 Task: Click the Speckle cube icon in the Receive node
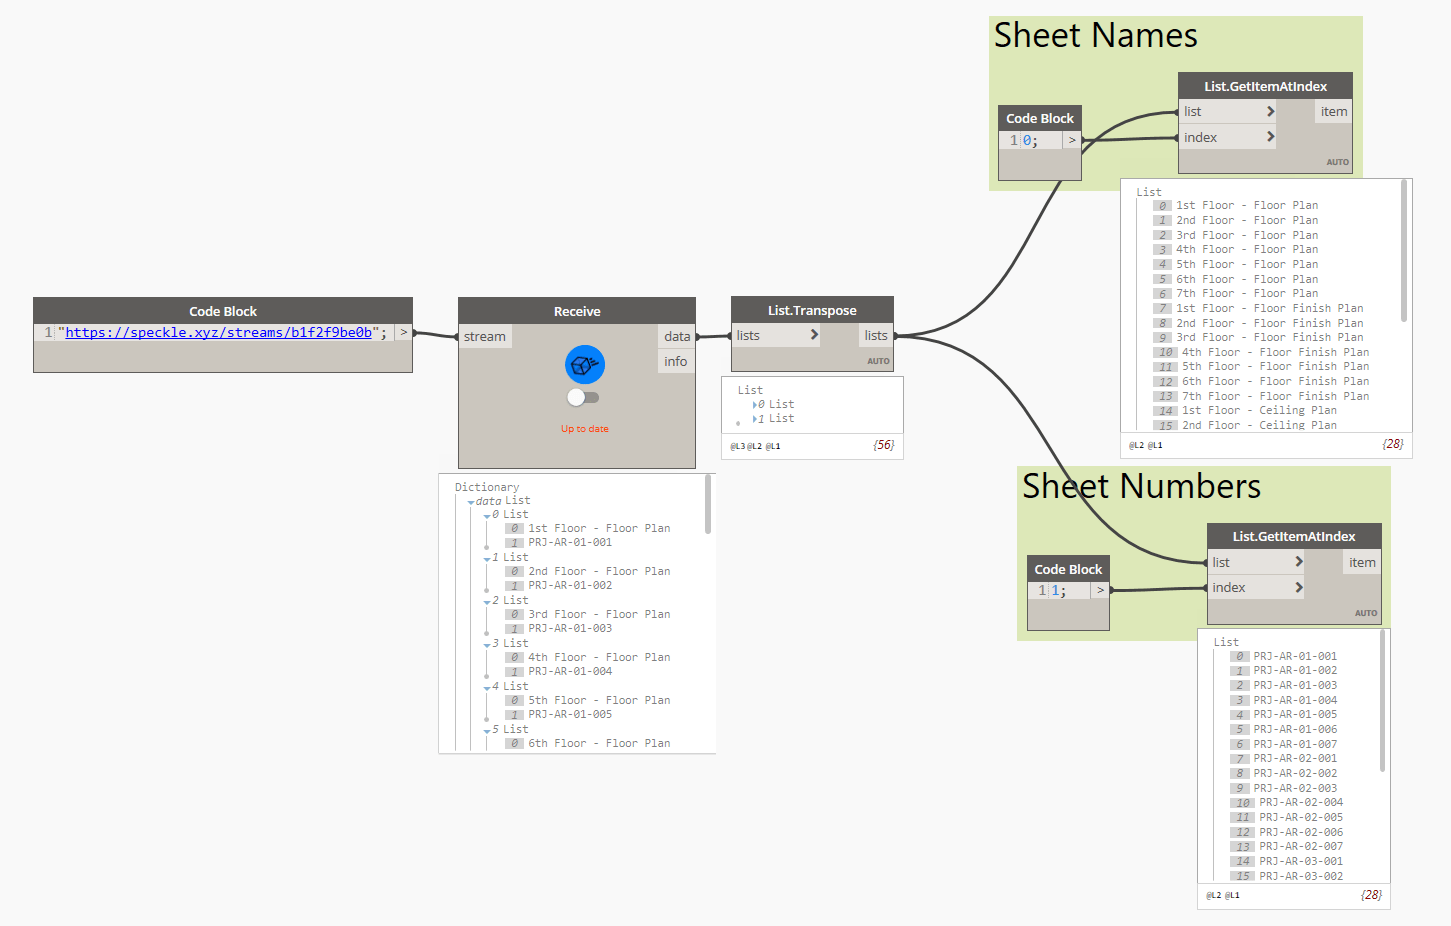click(584, 364)
